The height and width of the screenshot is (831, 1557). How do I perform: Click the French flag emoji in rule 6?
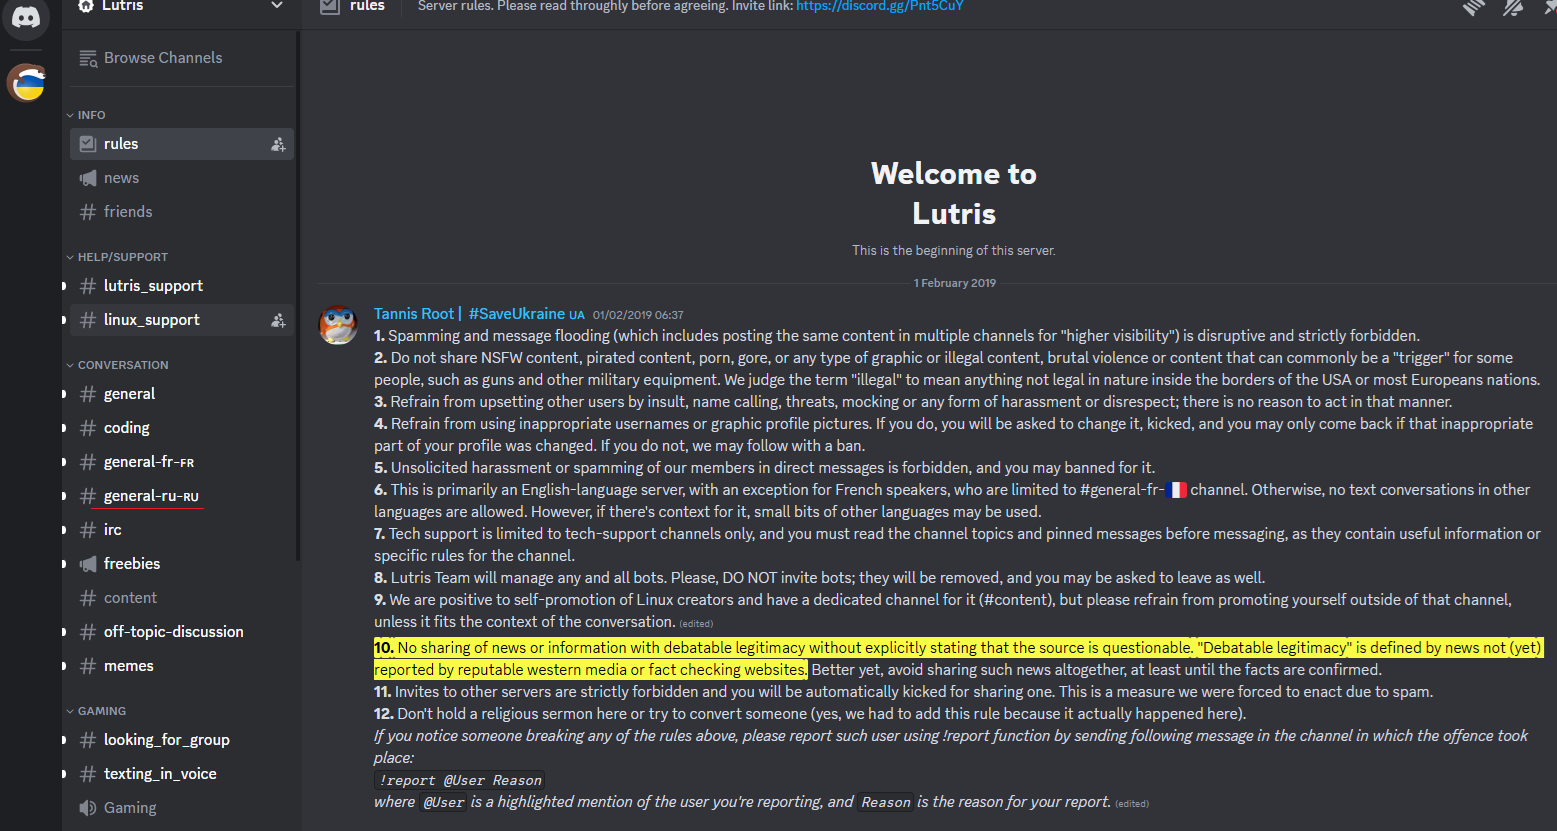(1177, 490)
